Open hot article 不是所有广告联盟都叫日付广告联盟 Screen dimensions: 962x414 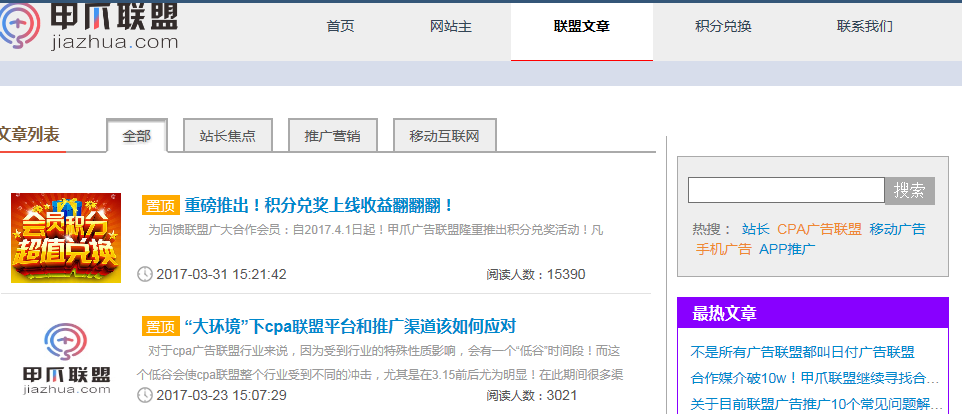pos(802,352)
